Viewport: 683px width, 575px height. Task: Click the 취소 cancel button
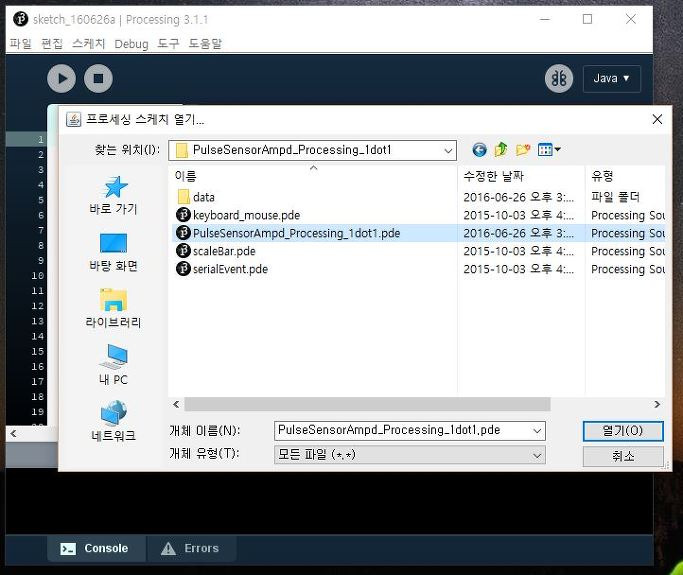tap(623, 456)
